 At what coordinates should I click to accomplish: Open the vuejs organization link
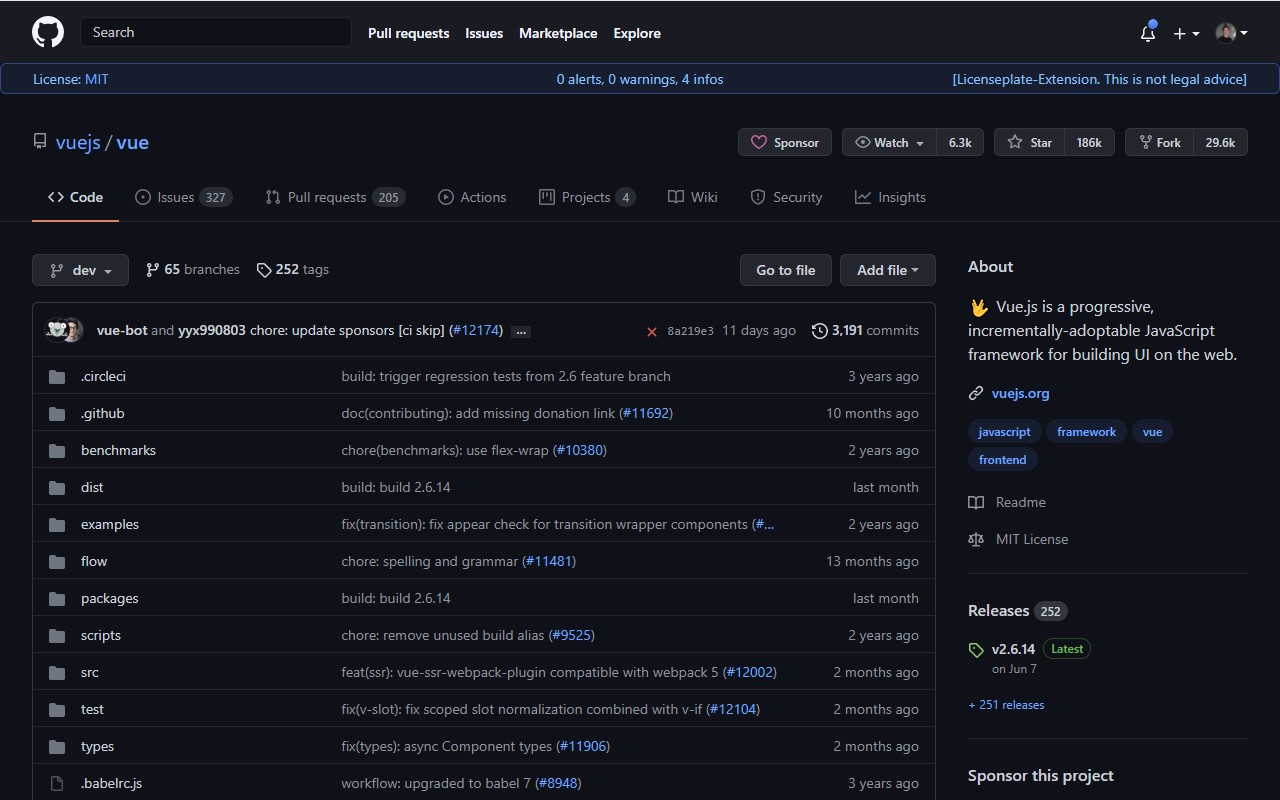click(x=78, y=142)
